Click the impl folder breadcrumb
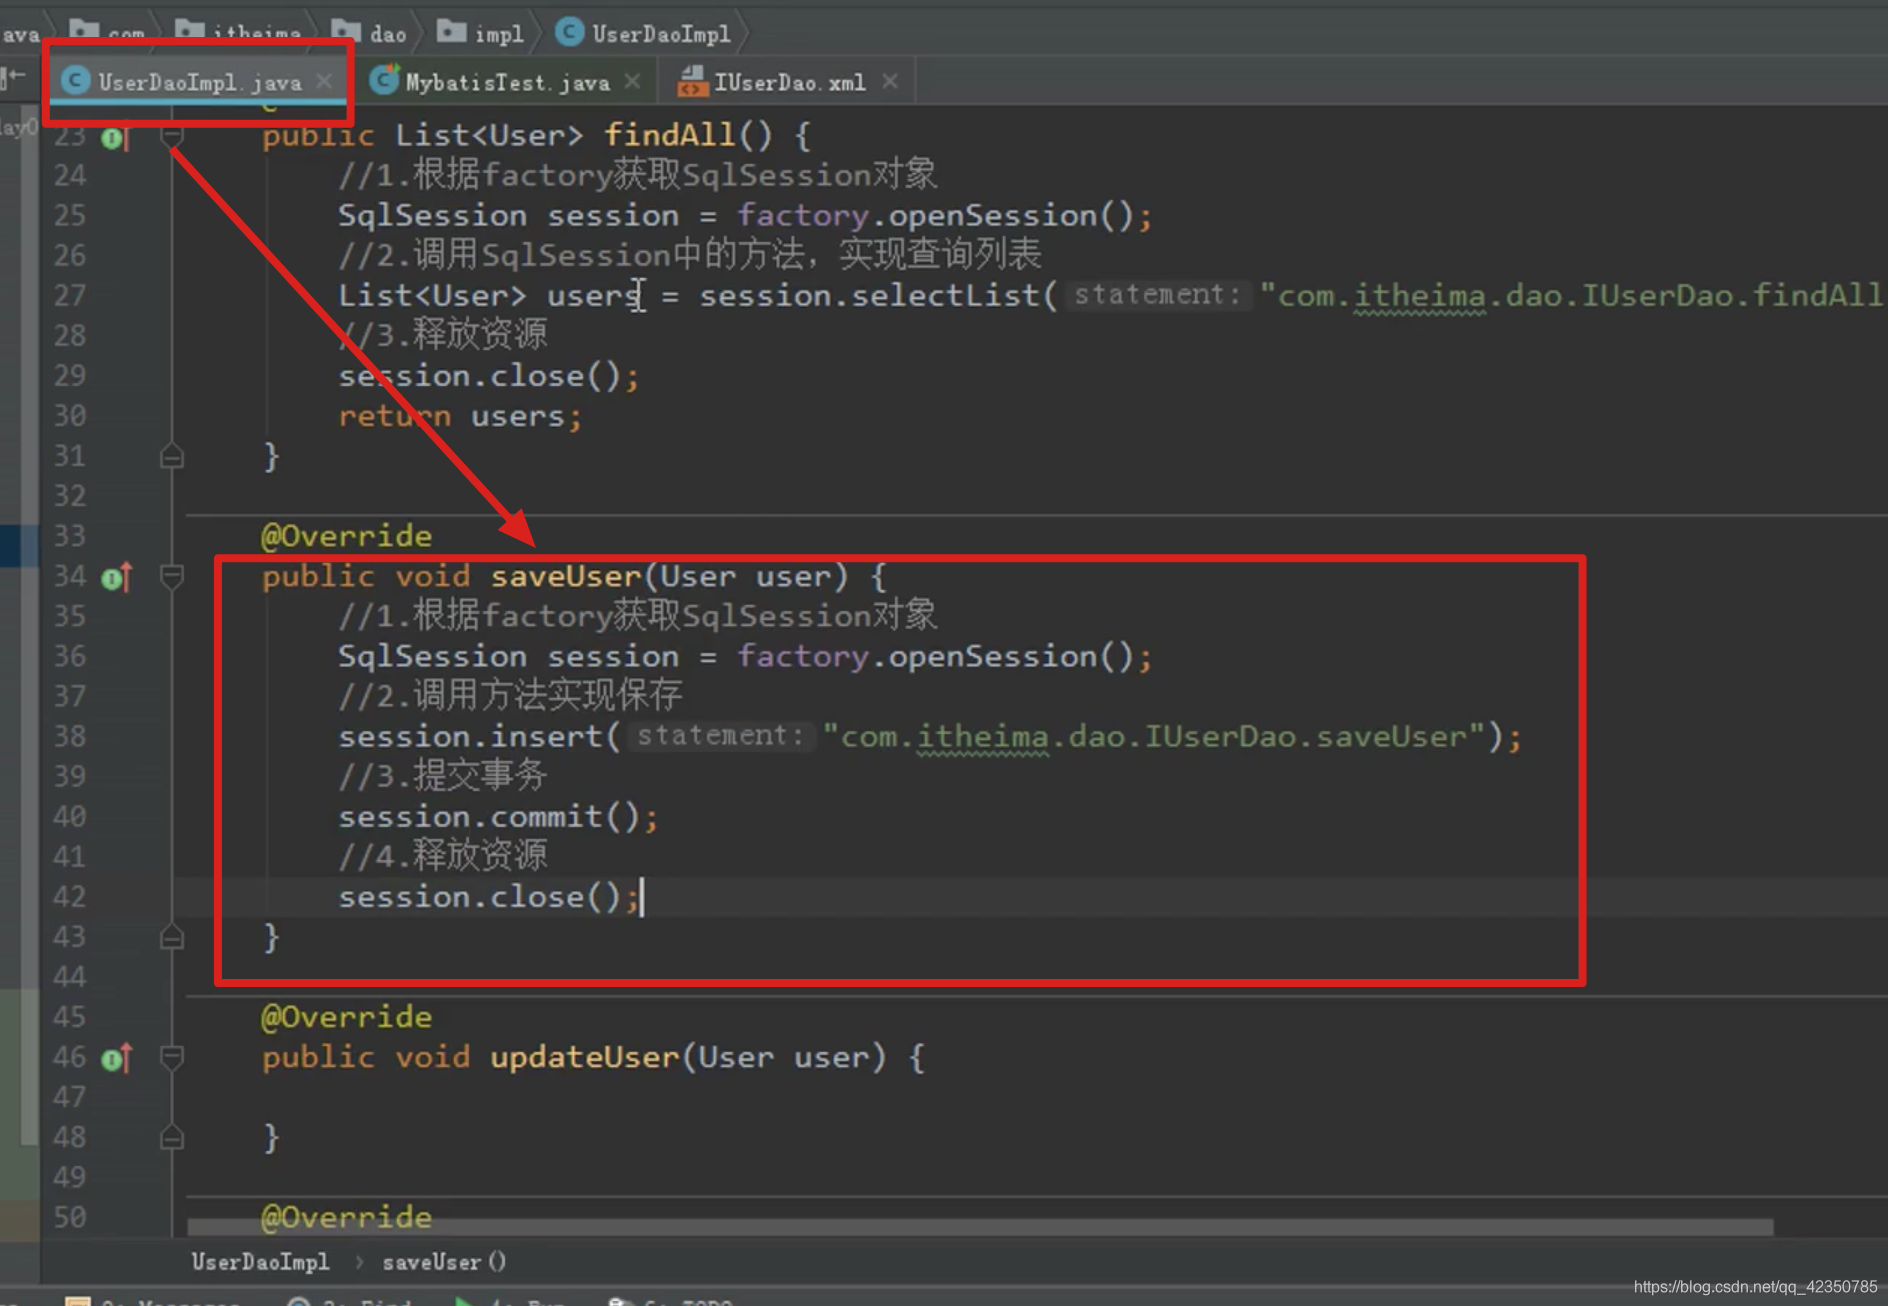Screen dimensions: 1888x1306 coord(481,33)
